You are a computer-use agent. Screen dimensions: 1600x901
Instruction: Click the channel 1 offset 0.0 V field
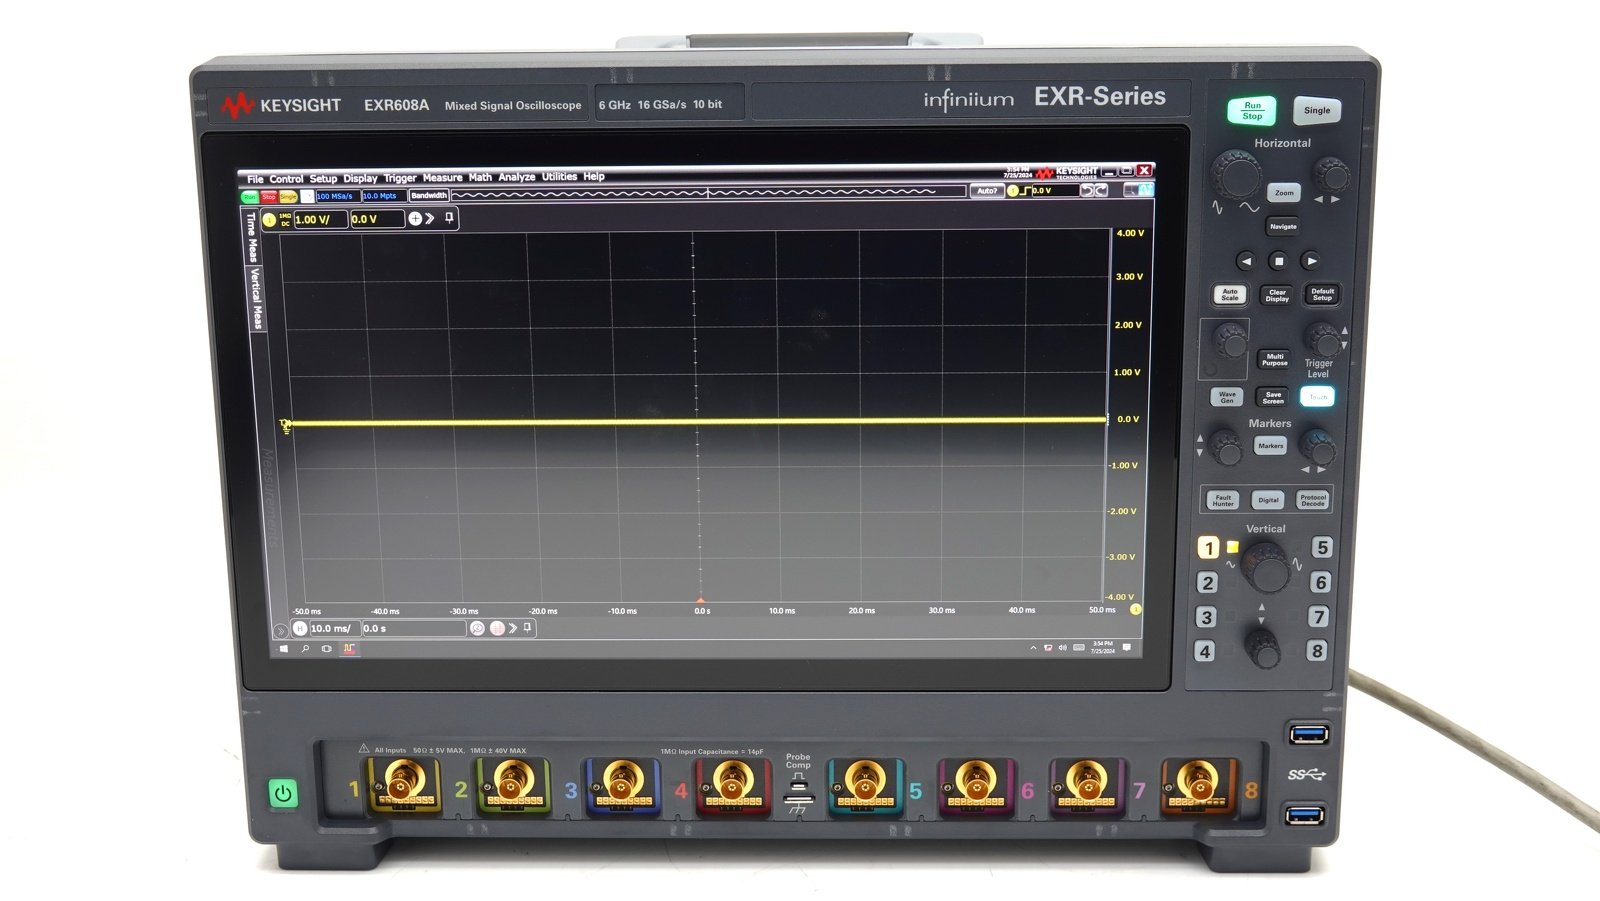pyautogui.click(x=376, y=219)
